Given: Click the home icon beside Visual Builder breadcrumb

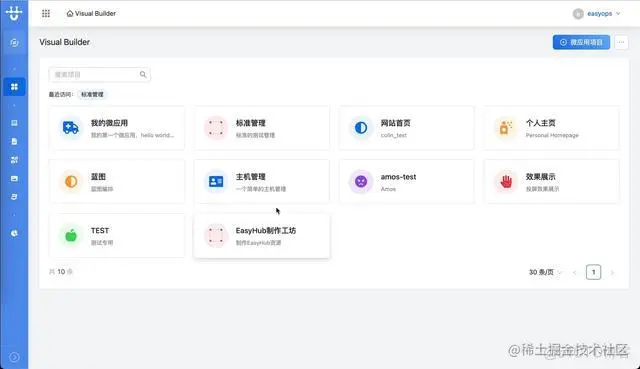Looking at the screenshot, I should point(70,13).
